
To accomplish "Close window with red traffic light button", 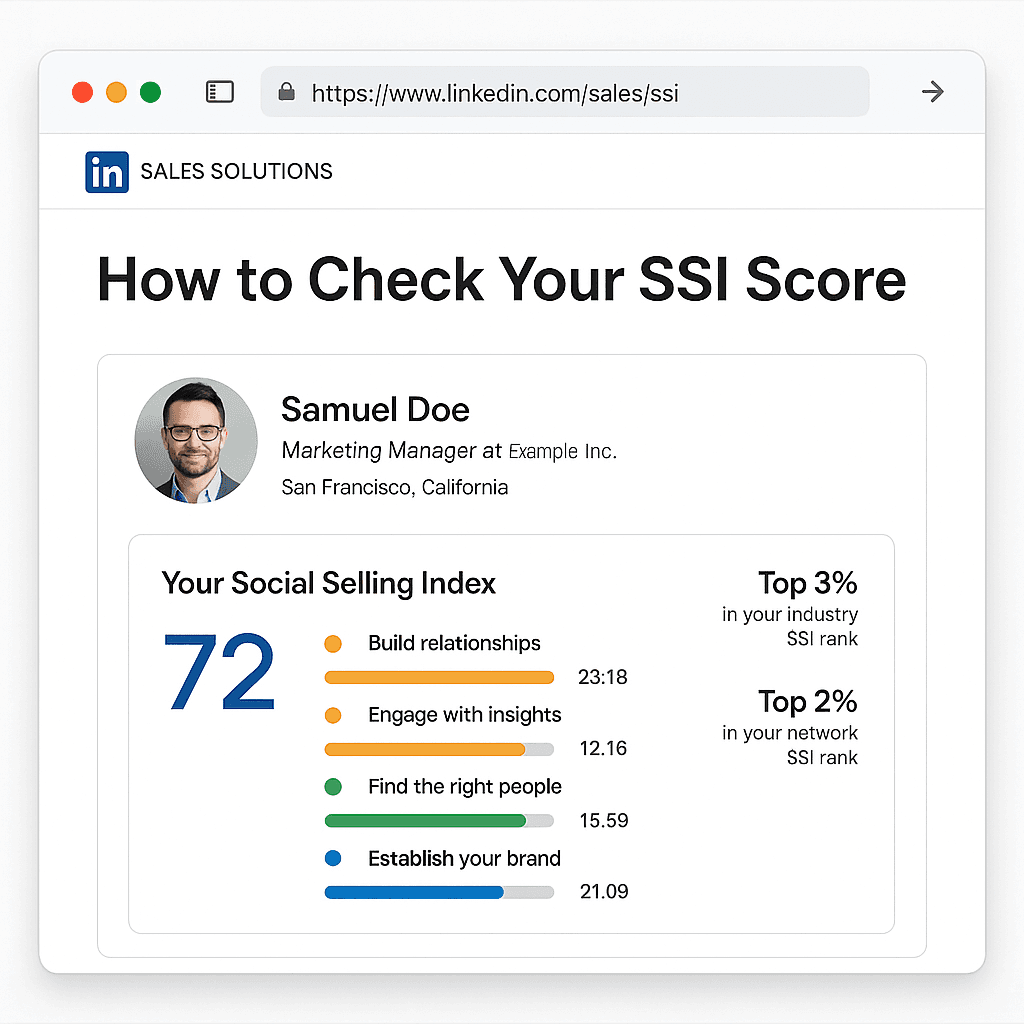I will (82, 92).
